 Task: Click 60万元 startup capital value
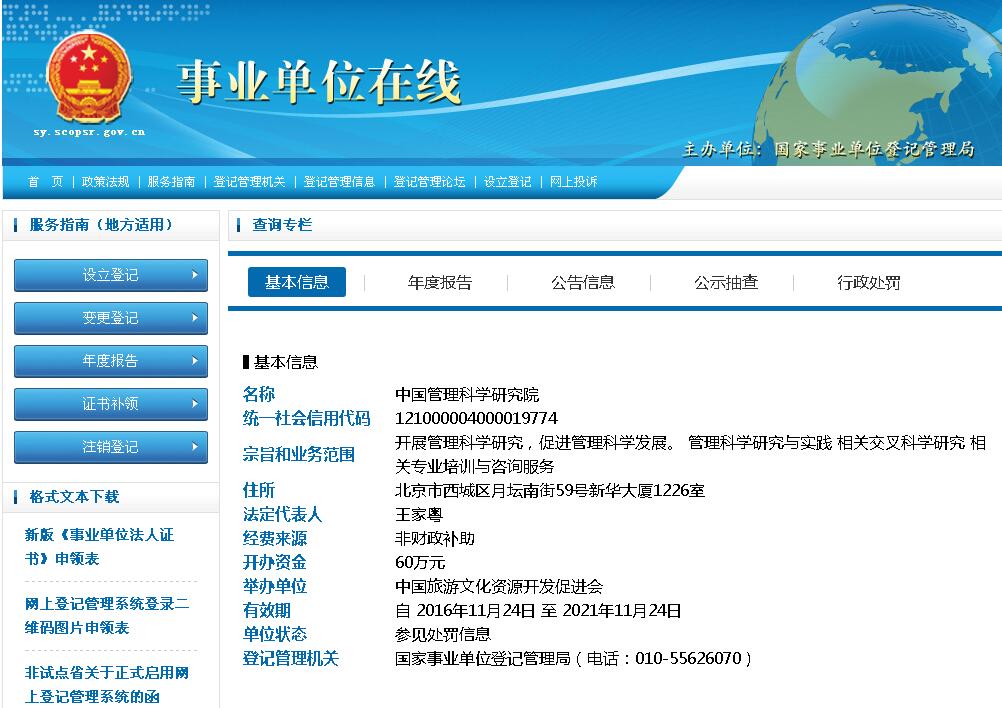(x=420, y=562)
